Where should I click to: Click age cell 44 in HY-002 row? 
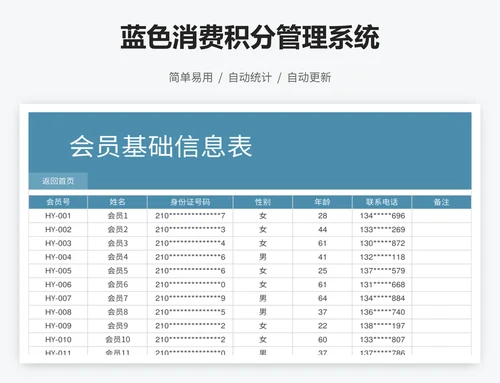pyautogui.click(x=322, y=230)
